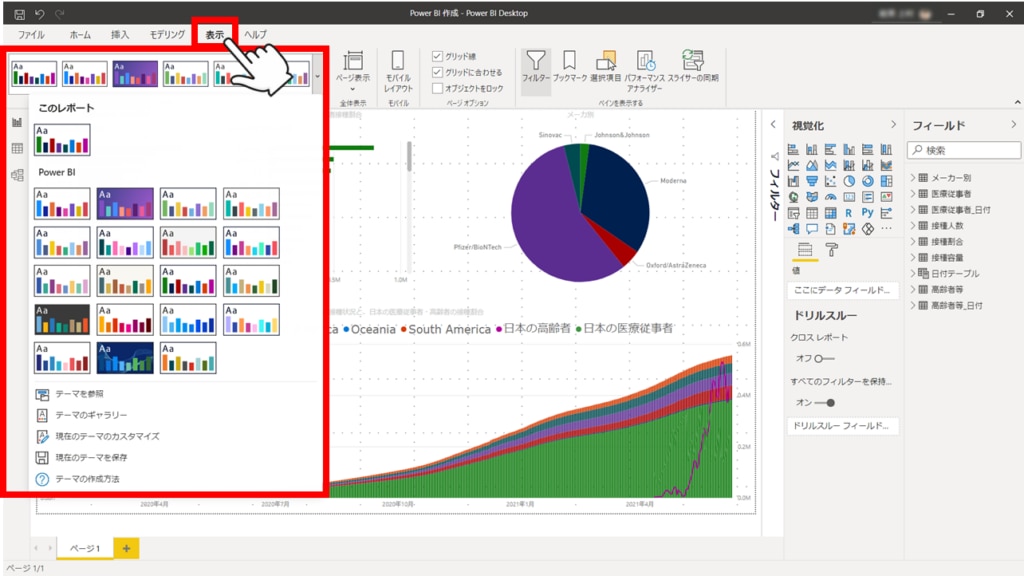Choose the Python (Py) visual icon

867,213
